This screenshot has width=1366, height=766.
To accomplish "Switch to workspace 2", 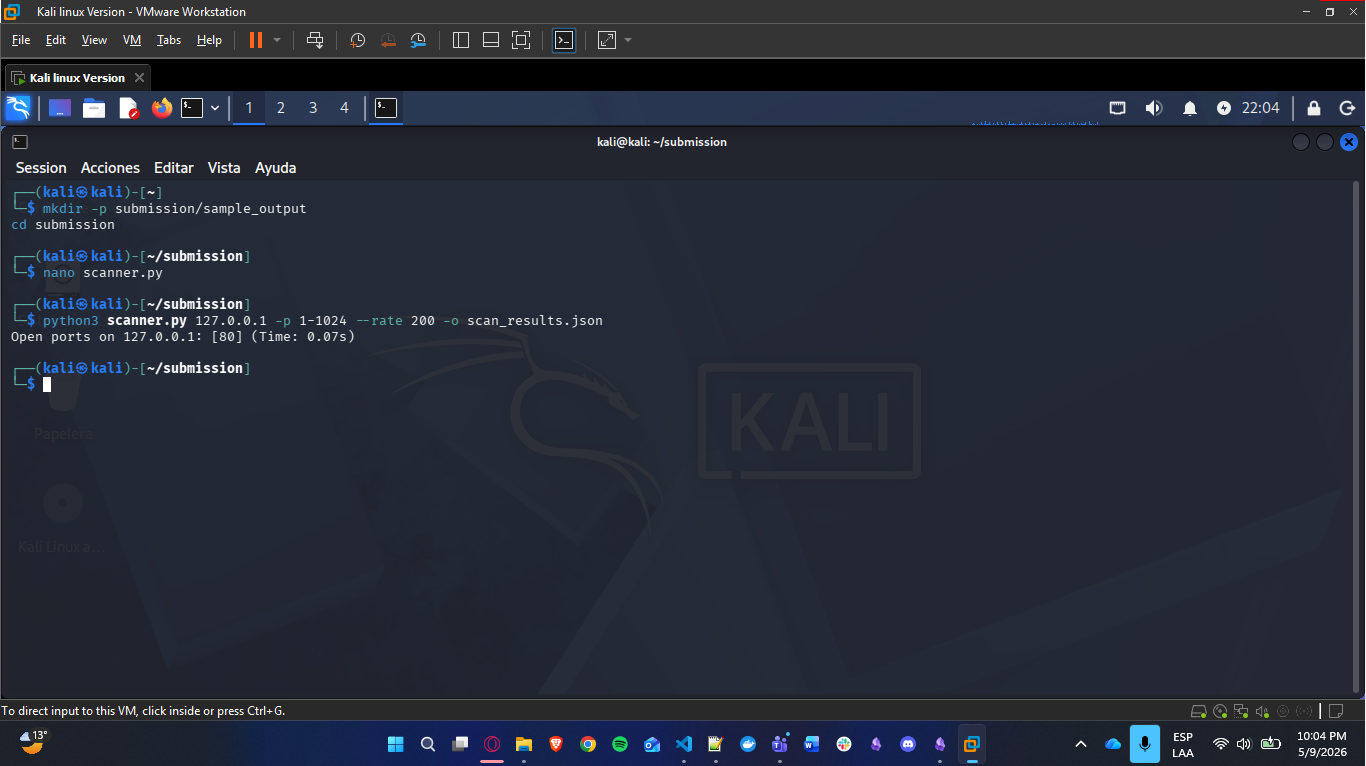I will click(x=281, y=108).
